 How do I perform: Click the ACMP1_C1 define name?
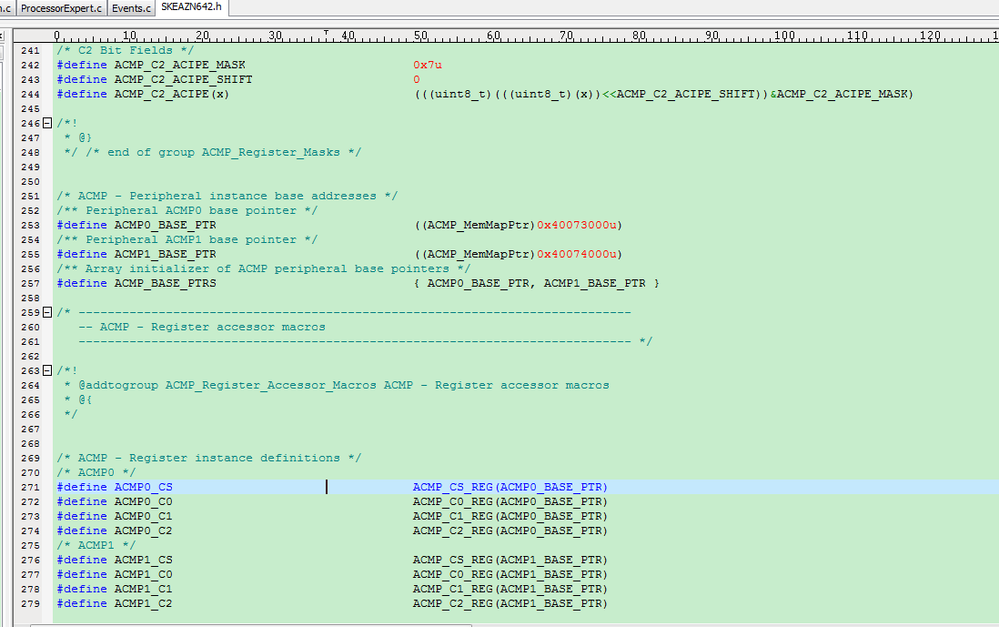143,589
